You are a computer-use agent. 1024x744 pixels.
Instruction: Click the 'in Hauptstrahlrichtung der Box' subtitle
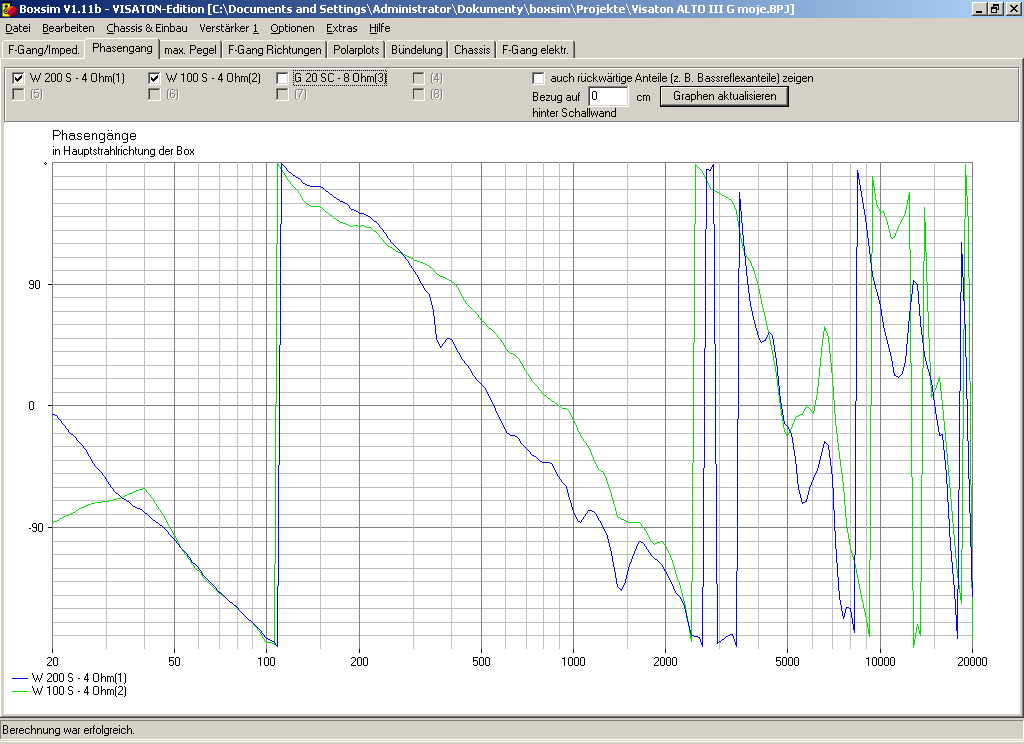123,151
